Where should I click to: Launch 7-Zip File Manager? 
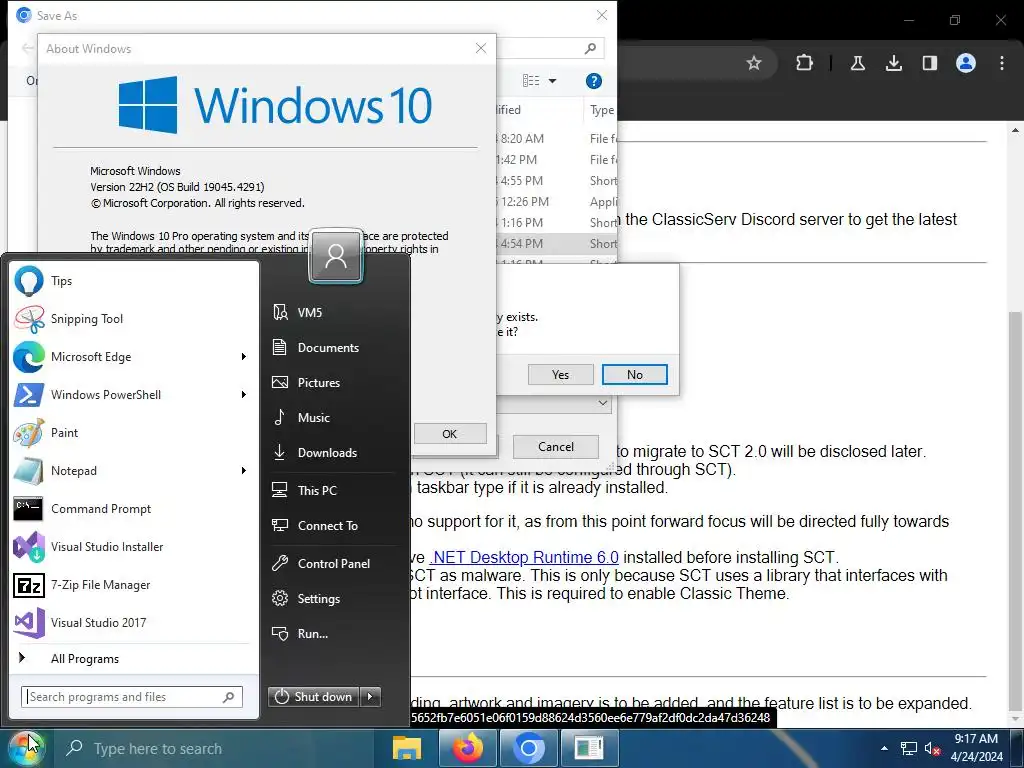coord(134,584)
